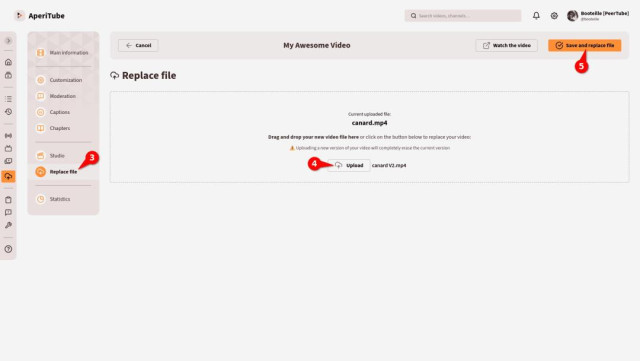
Task: Click the Replace file orange cloud icon
Action: (40, 172)
